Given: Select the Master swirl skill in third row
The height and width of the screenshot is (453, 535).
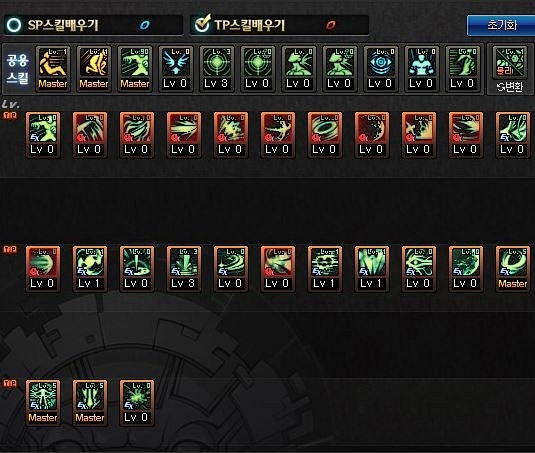Looking at the screenshot, I should [x=512, y=269].
